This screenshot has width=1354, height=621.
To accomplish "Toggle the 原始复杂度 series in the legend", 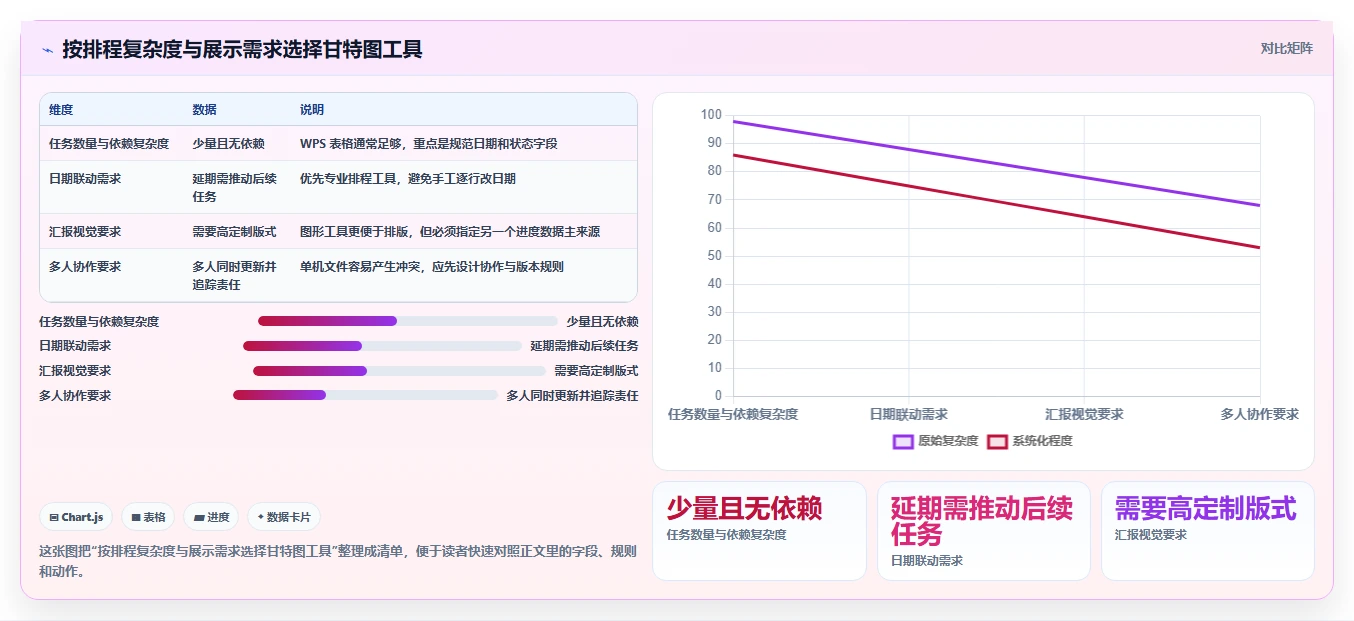I will tap(936, 441).
